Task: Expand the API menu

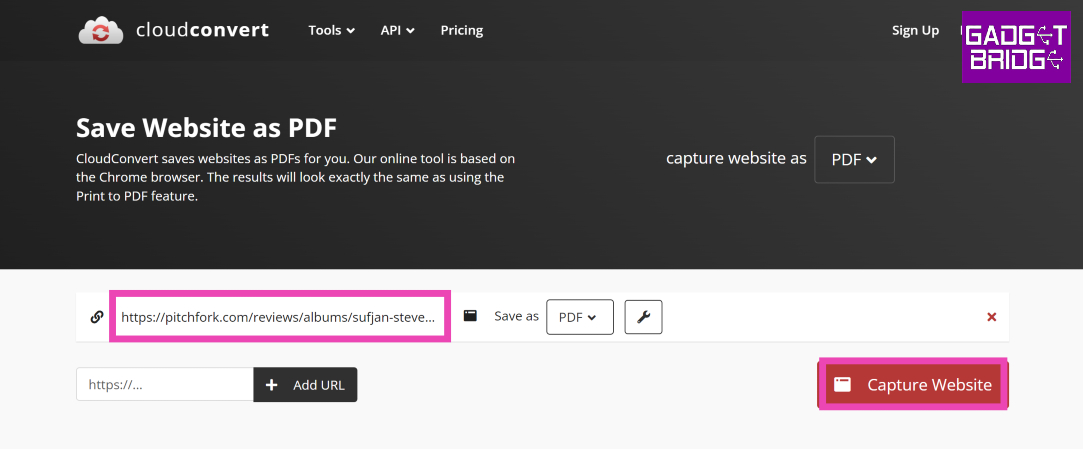Action: 397,30
